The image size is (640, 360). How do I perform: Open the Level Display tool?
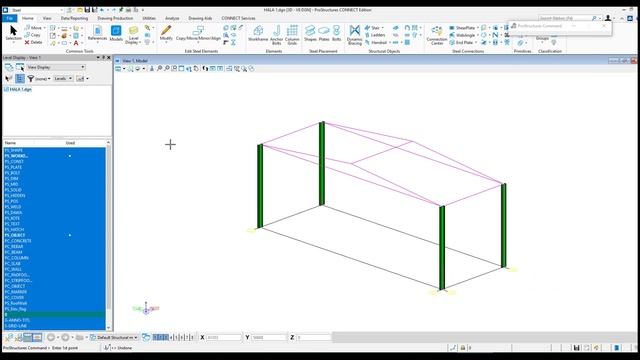[x=133, y=35]
